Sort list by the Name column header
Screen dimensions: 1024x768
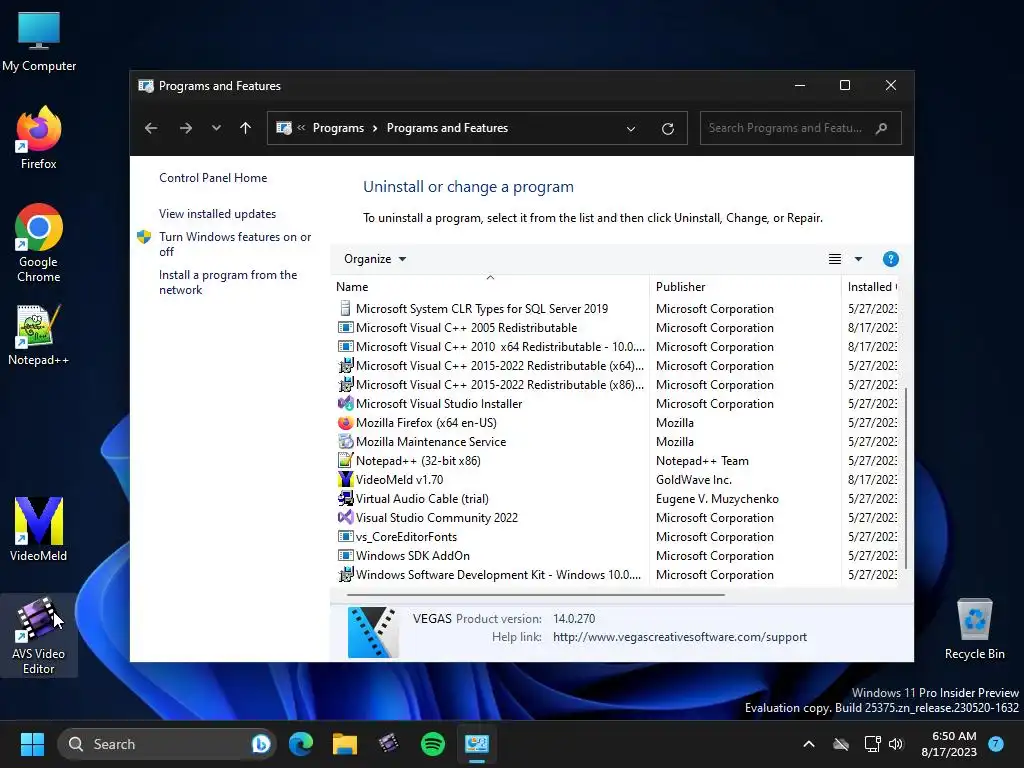490,287
